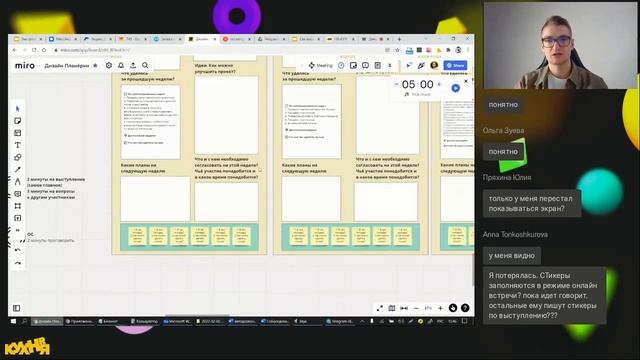This screenshot has height=360, width=640.
Task: Reload the page in browser
Action: click(x=34, y=50)
